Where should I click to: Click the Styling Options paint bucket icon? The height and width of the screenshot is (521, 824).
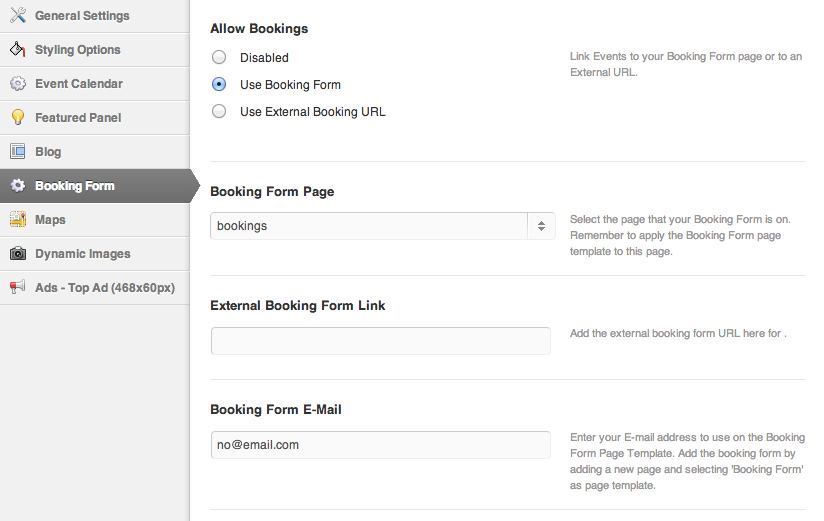tap(17, 50)
